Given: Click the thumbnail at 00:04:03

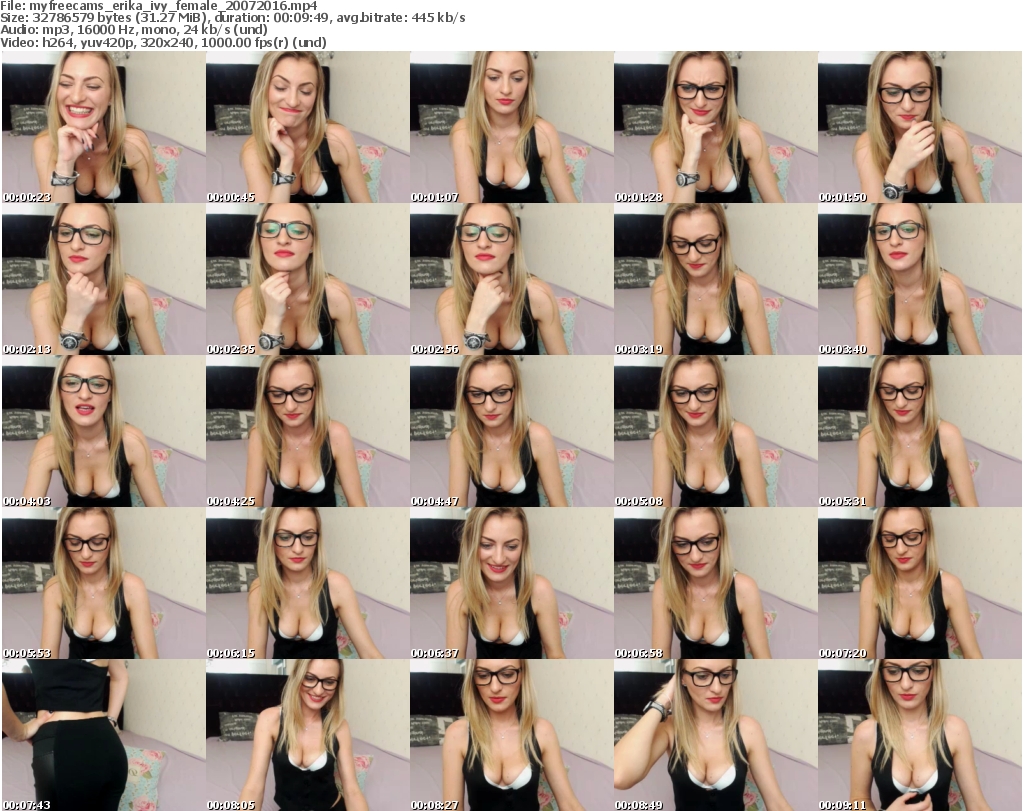Looking at the screenshot, I should [x=103, y=431].
